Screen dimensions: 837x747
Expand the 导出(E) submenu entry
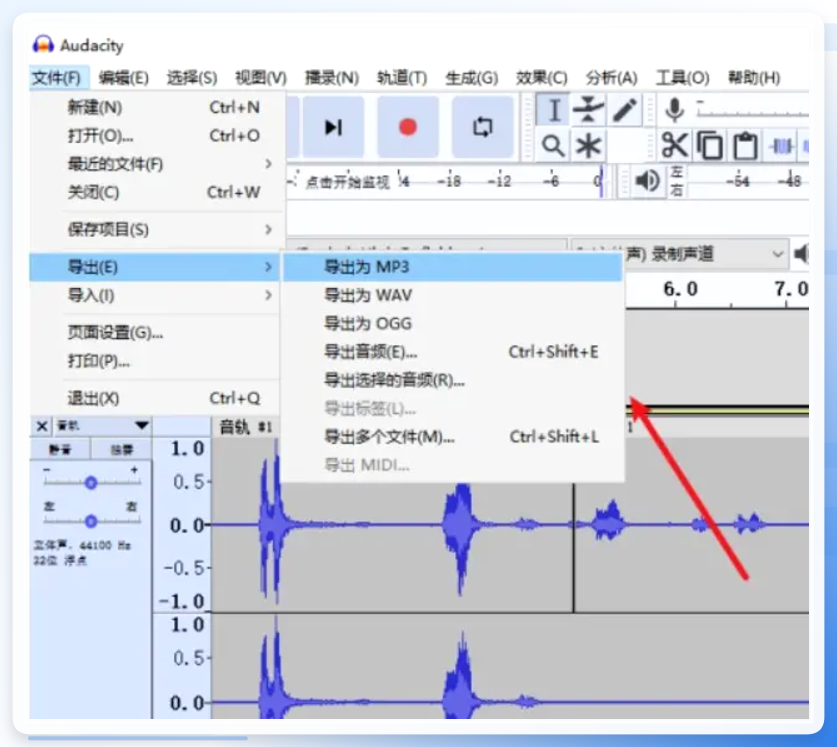pyautogui.click(x=155, y=267)
